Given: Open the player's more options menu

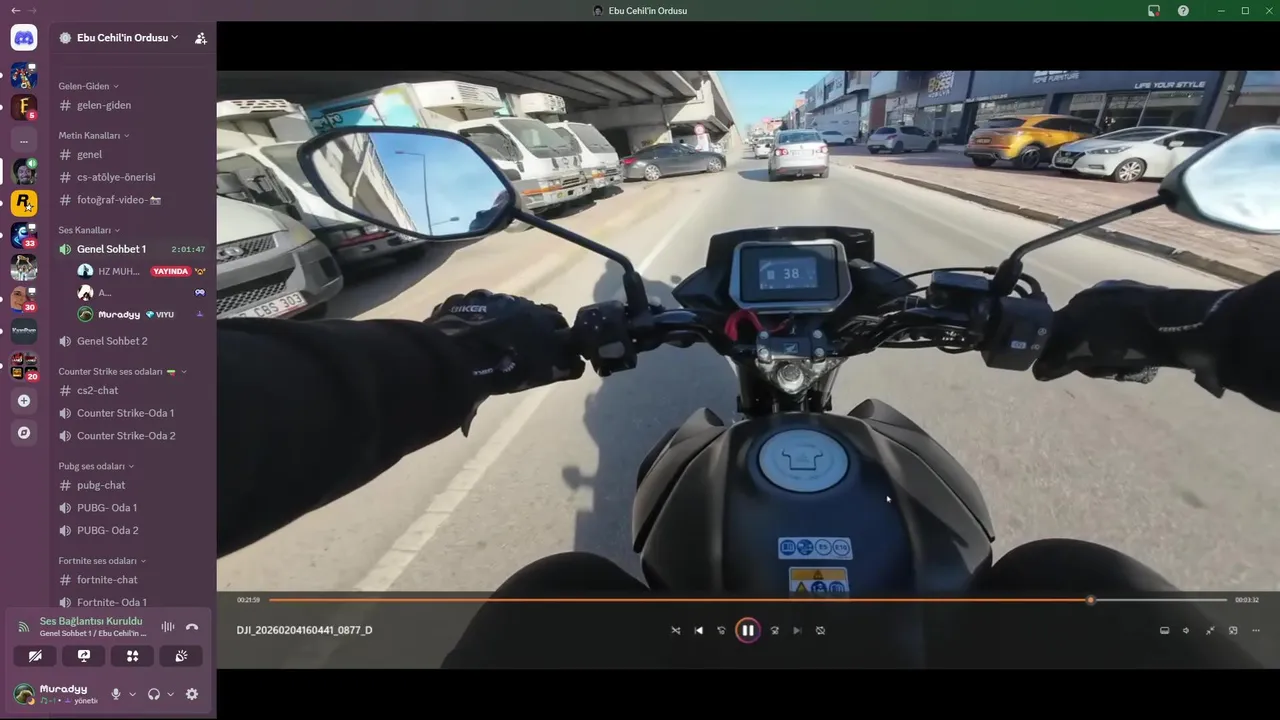Looking at the screenshot, I should [x=1256, y=630].
